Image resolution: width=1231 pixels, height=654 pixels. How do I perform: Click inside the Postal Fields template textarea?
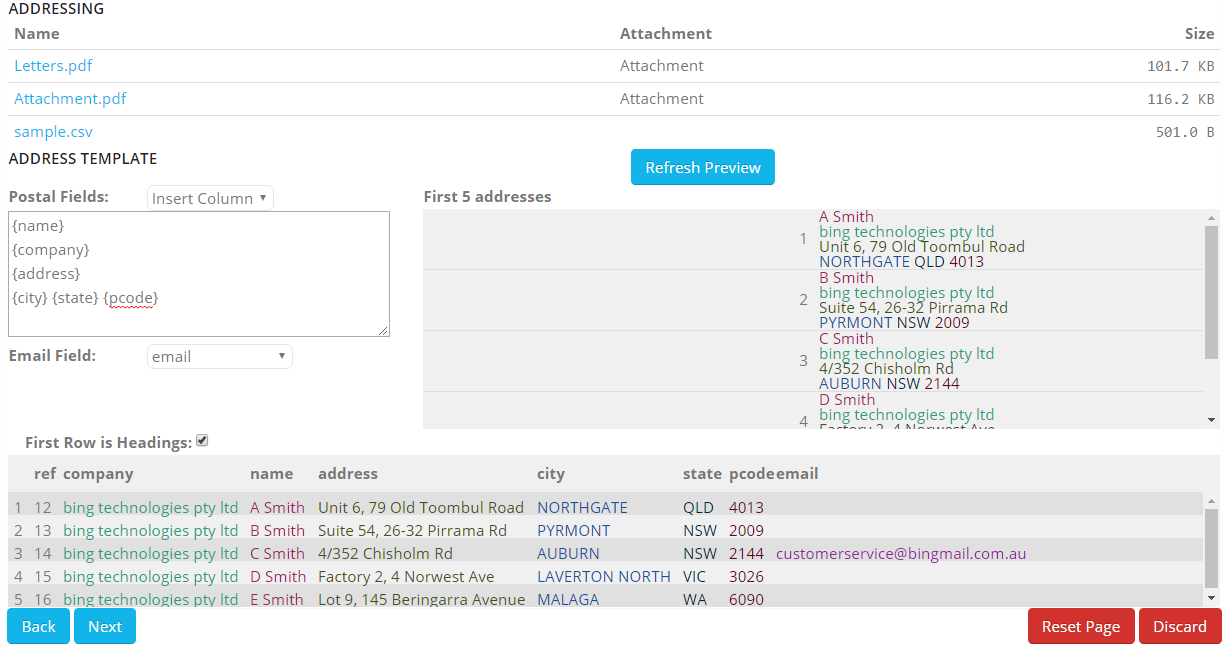[x=199, y=274]
